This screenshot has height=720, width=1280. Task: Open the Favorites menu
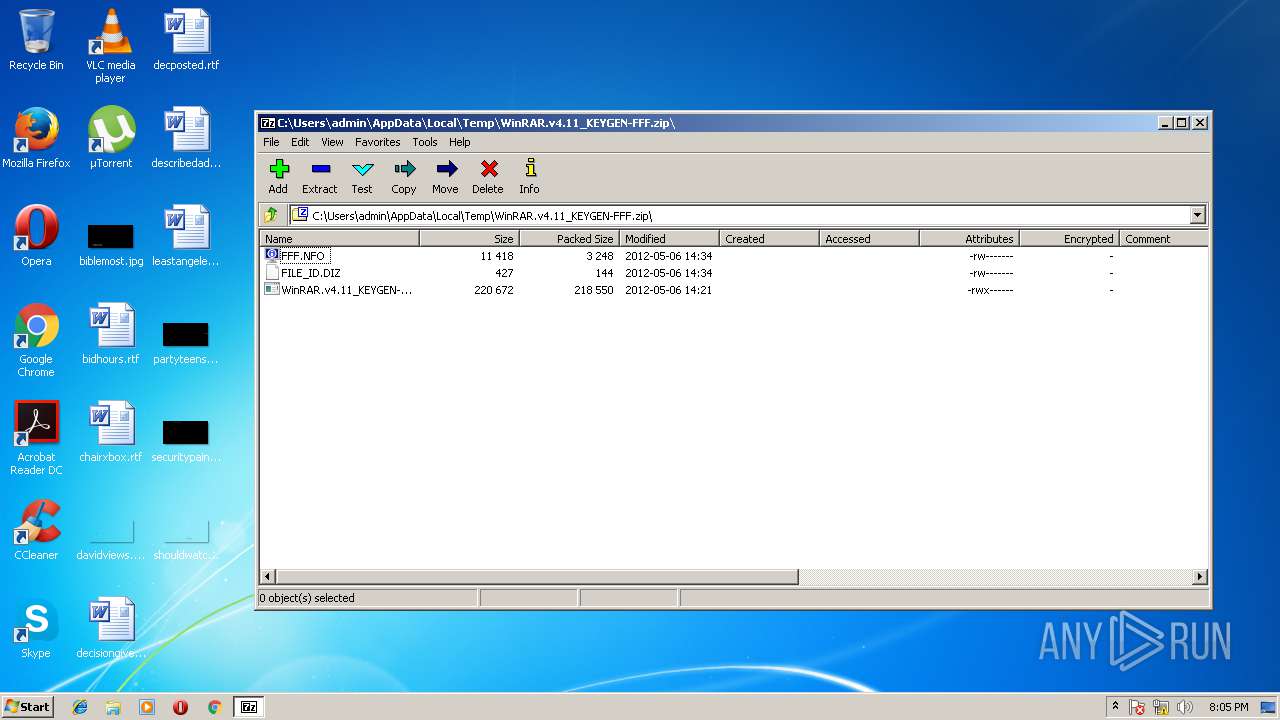[x=377, y=142]
